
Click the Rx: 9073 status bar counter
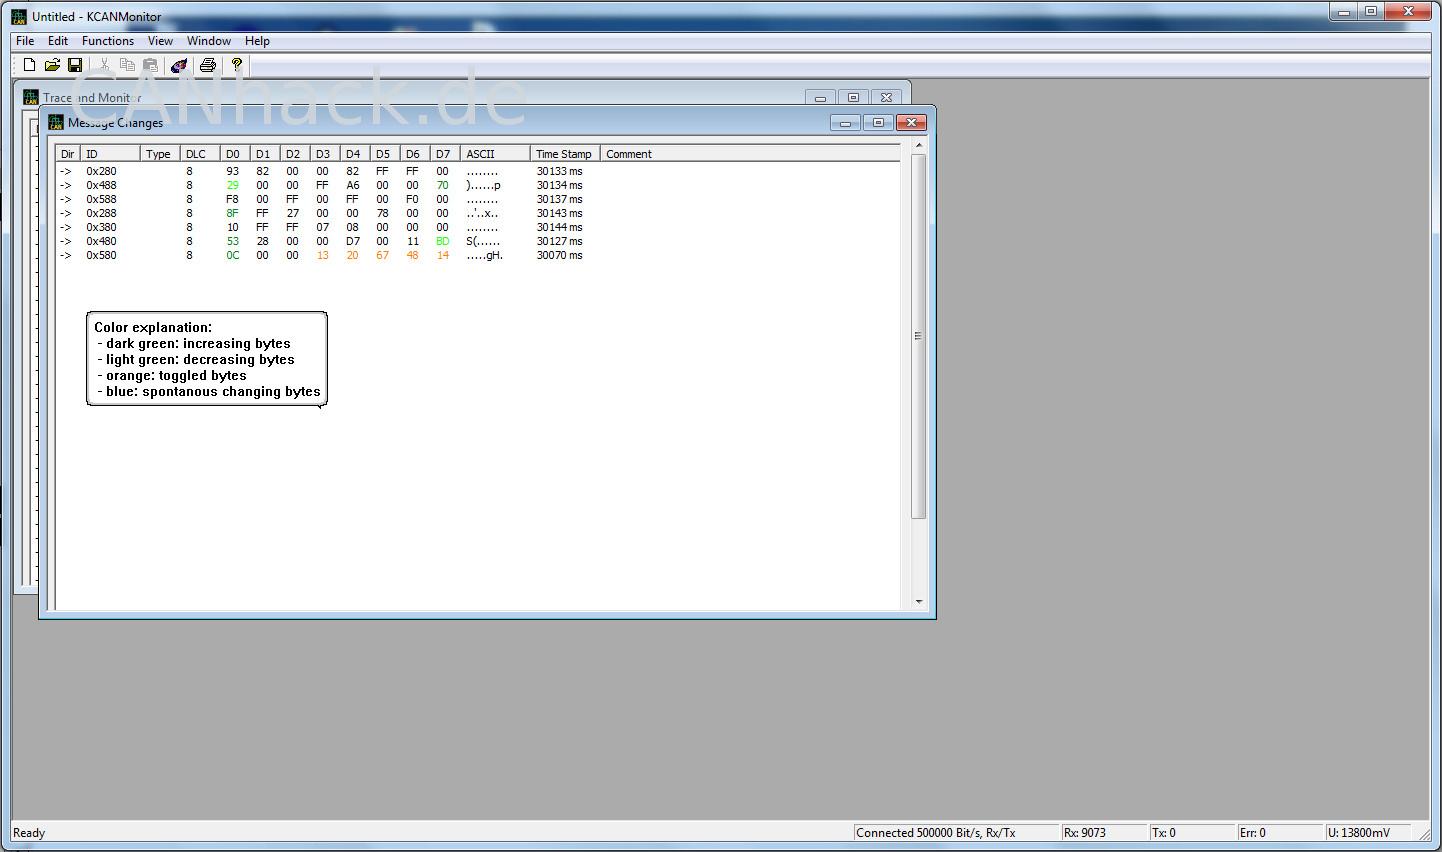pos(1103,832)
